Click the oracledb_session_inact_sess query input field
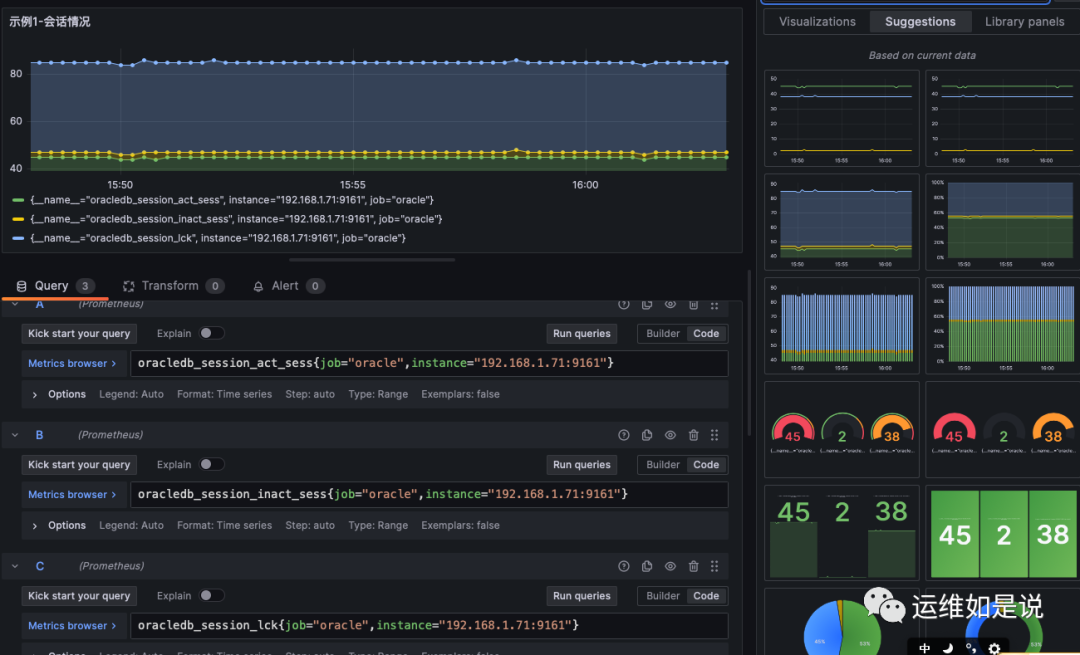The image size is (1080, 655). pyautogui.click(x=430, y=494)
